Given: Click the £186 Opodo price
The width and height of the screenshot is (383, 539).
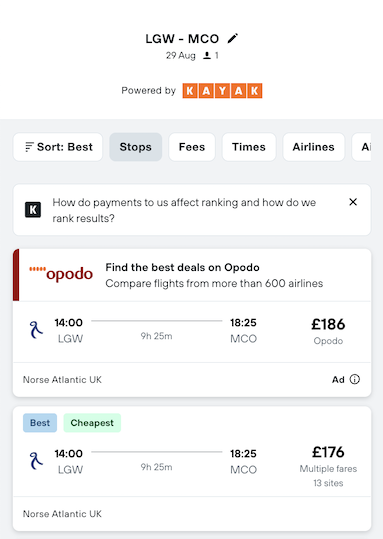Looking at the screenshot, I should point(328,324).
